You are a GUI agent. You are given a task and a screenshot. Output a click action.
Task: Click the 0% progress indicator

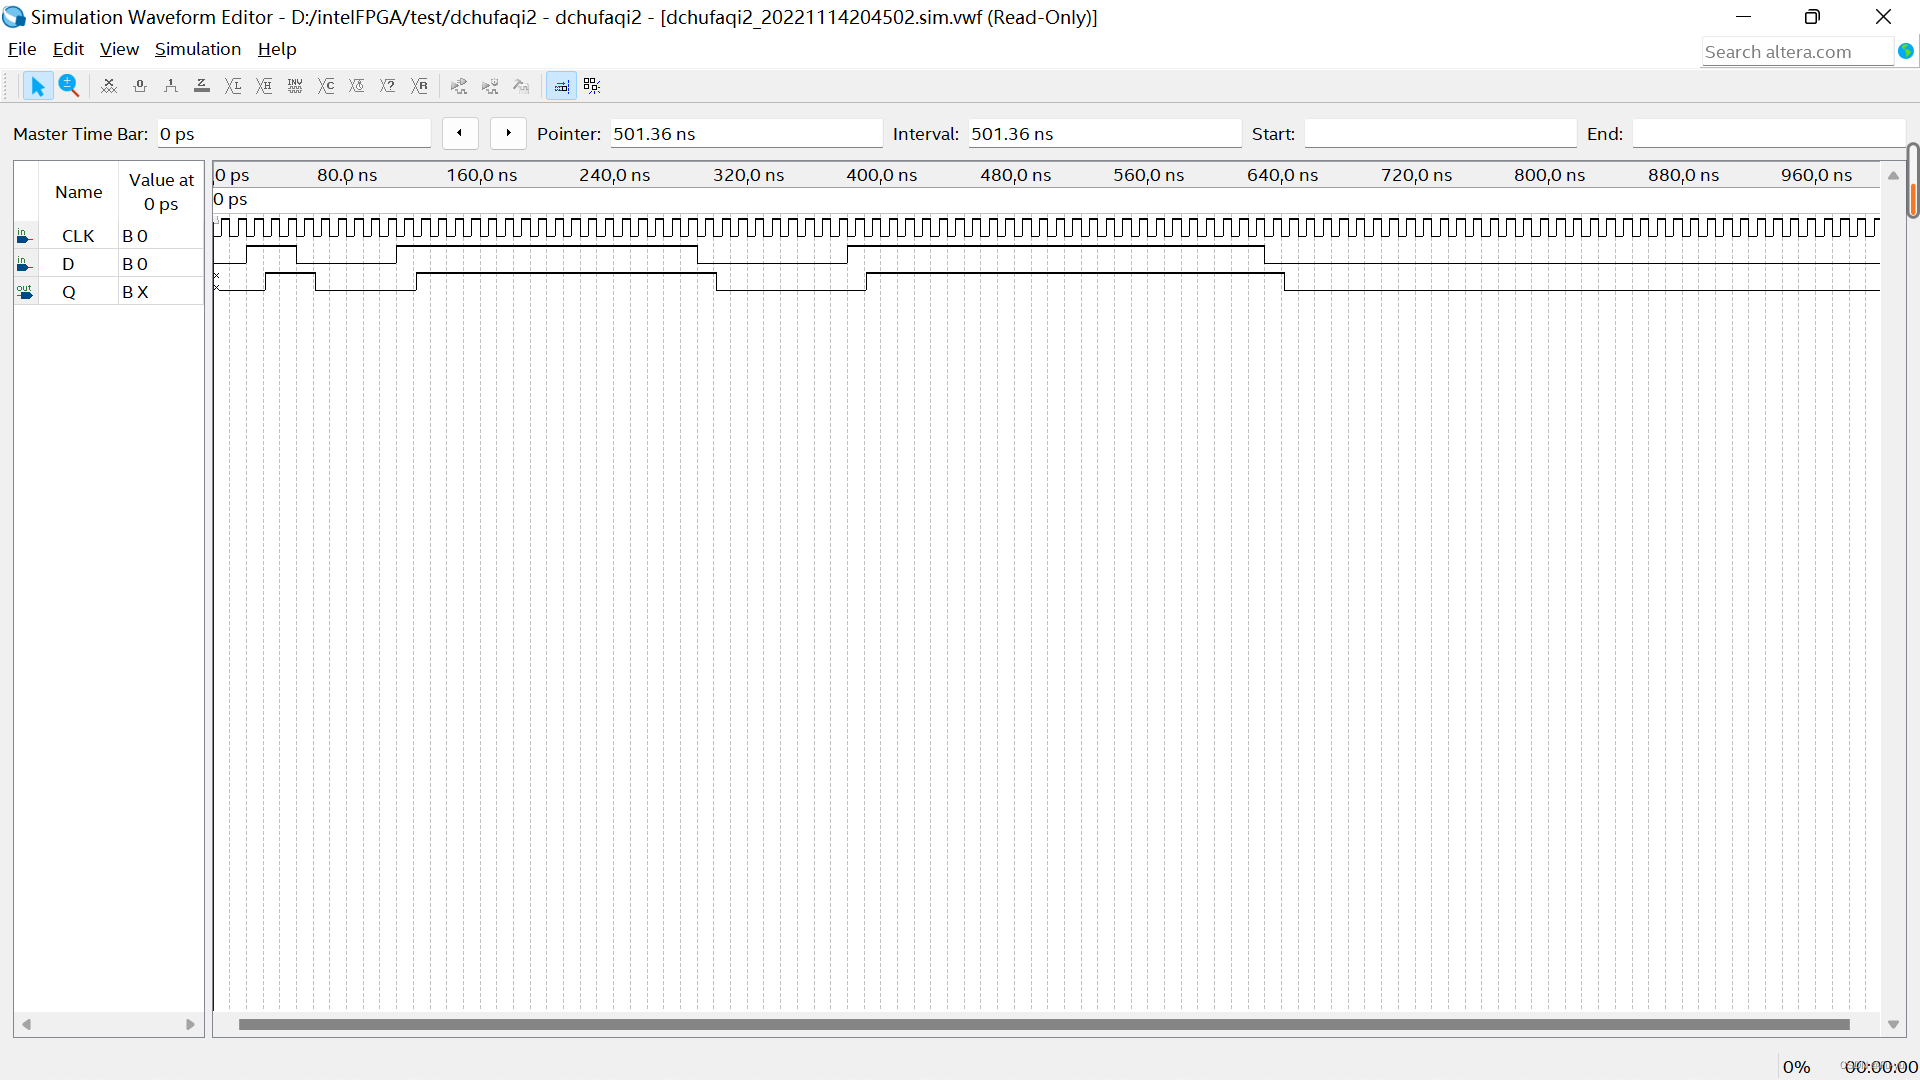[x=1796, y=1067]
